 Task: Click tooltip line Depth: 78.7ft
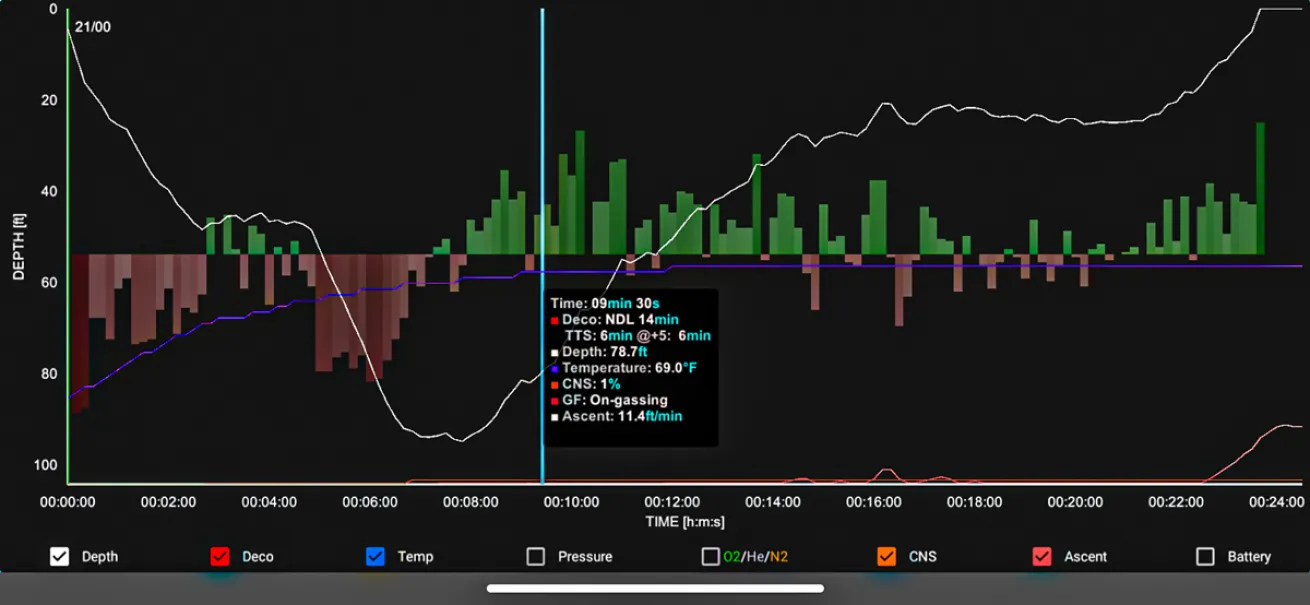pyautogui.click(x=598, y=352)
